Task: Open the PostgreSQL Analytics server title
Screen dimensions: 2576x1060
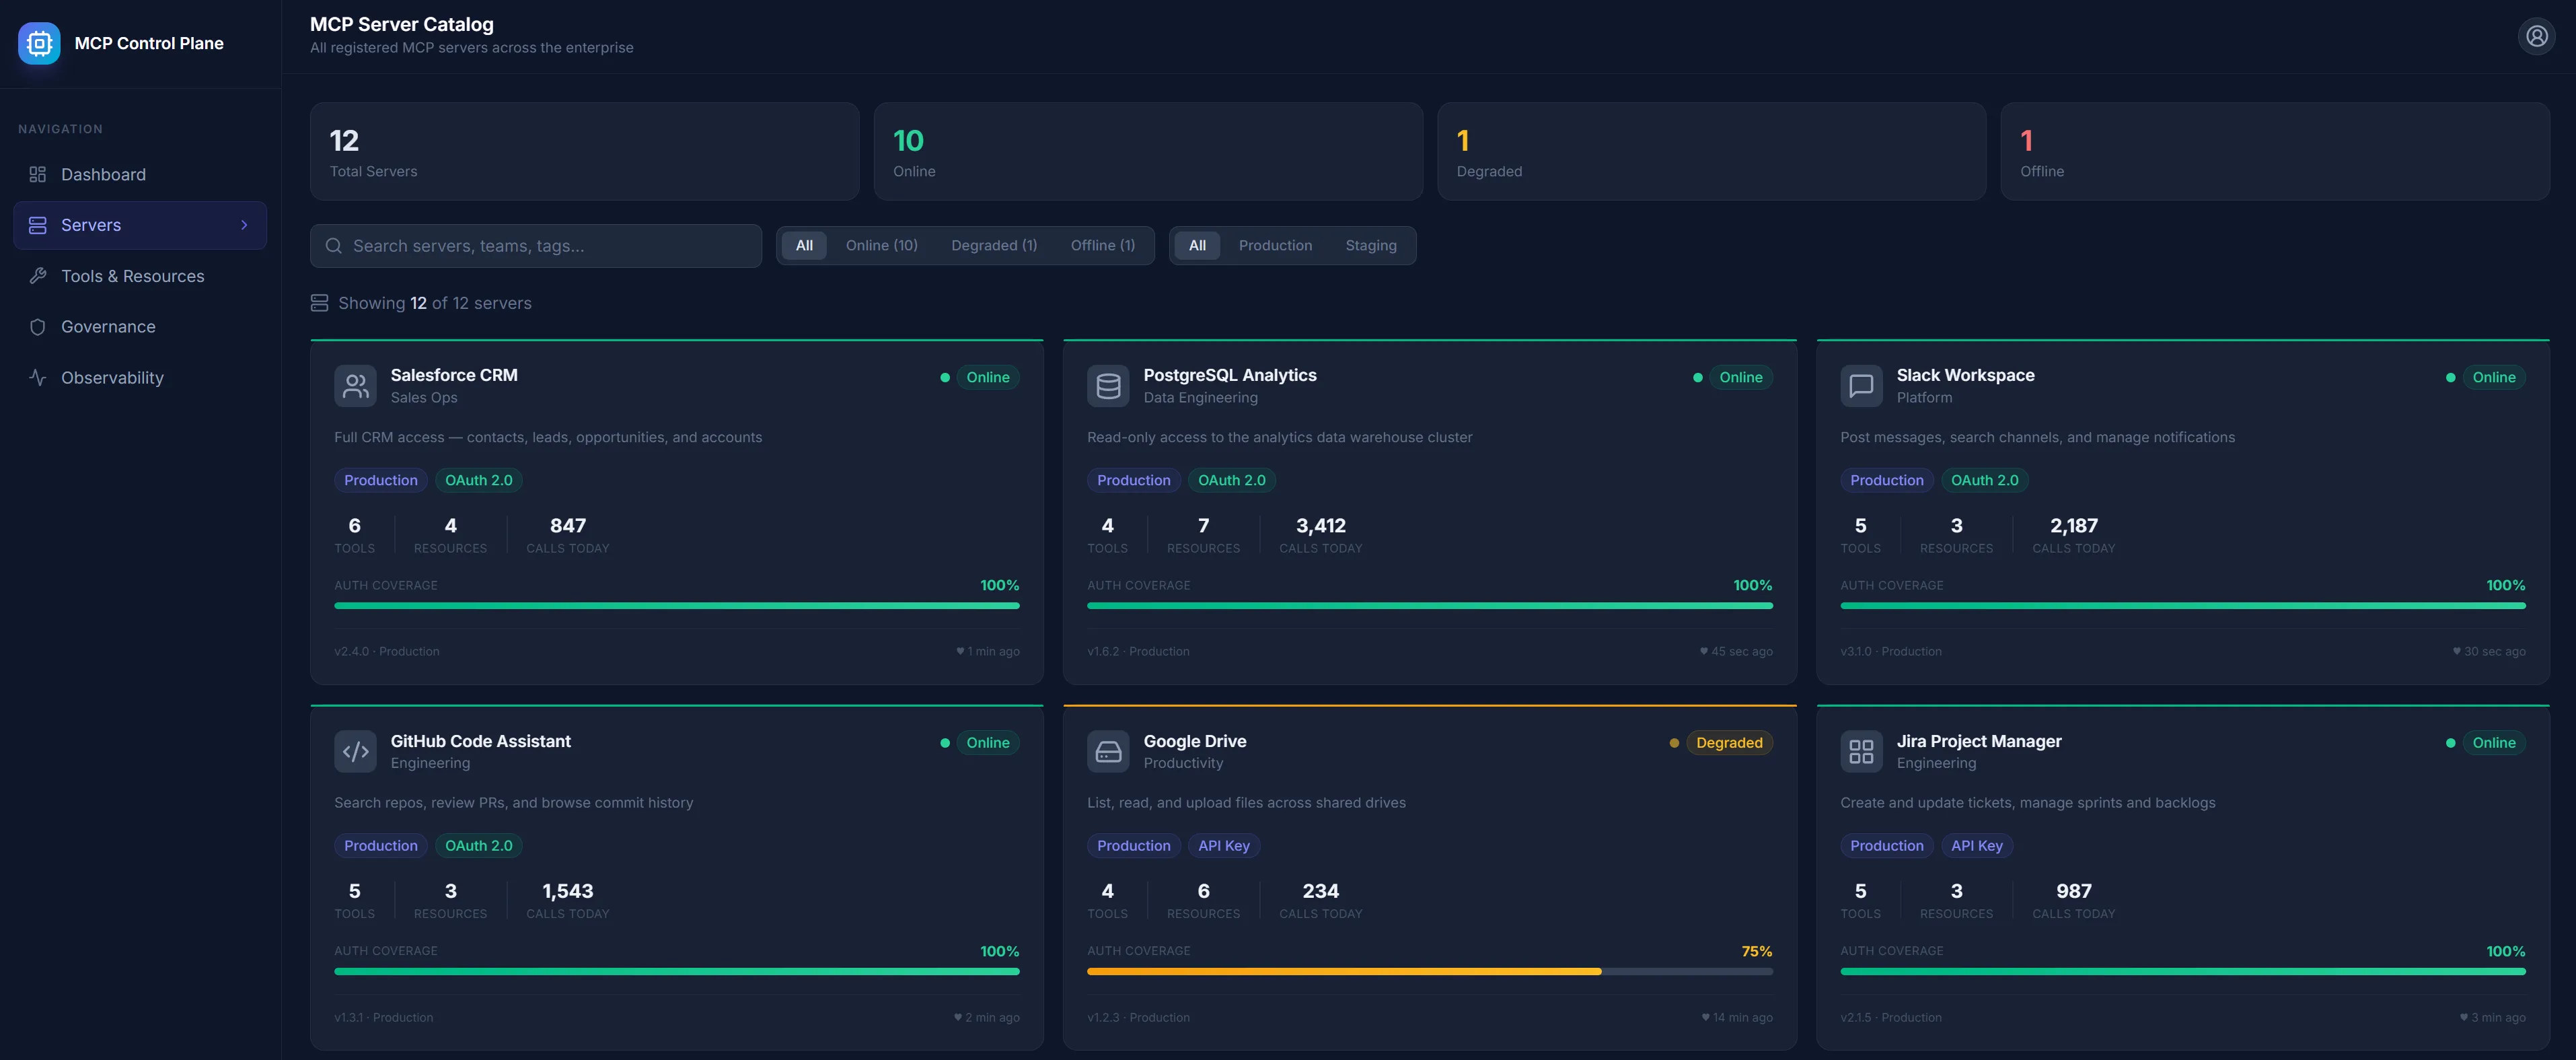Action: (x=1230, y=375)
